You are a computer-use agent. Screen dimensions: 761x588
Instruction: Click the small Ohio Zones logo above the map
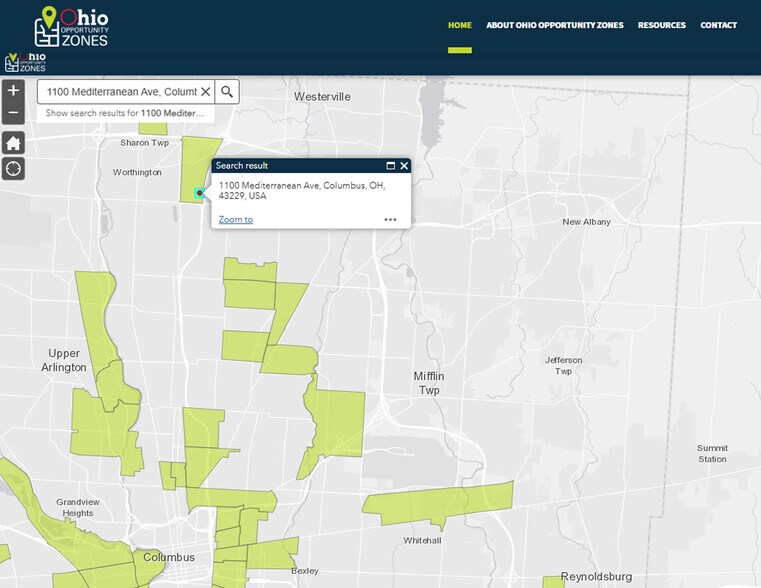pyautogui.click(x=26, y=62)
